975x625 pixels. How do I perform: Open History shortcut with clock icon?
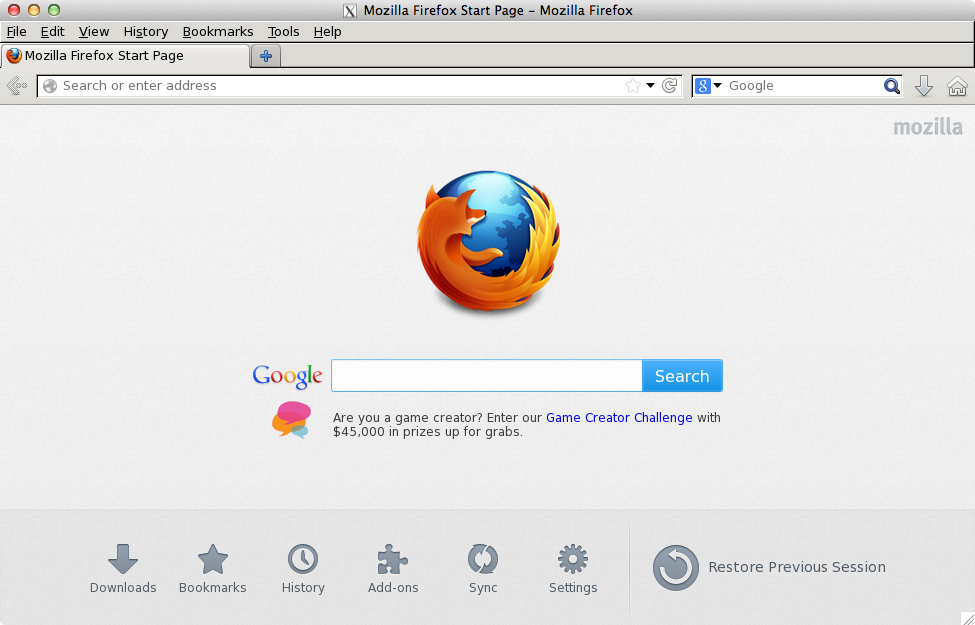point(303,569)
